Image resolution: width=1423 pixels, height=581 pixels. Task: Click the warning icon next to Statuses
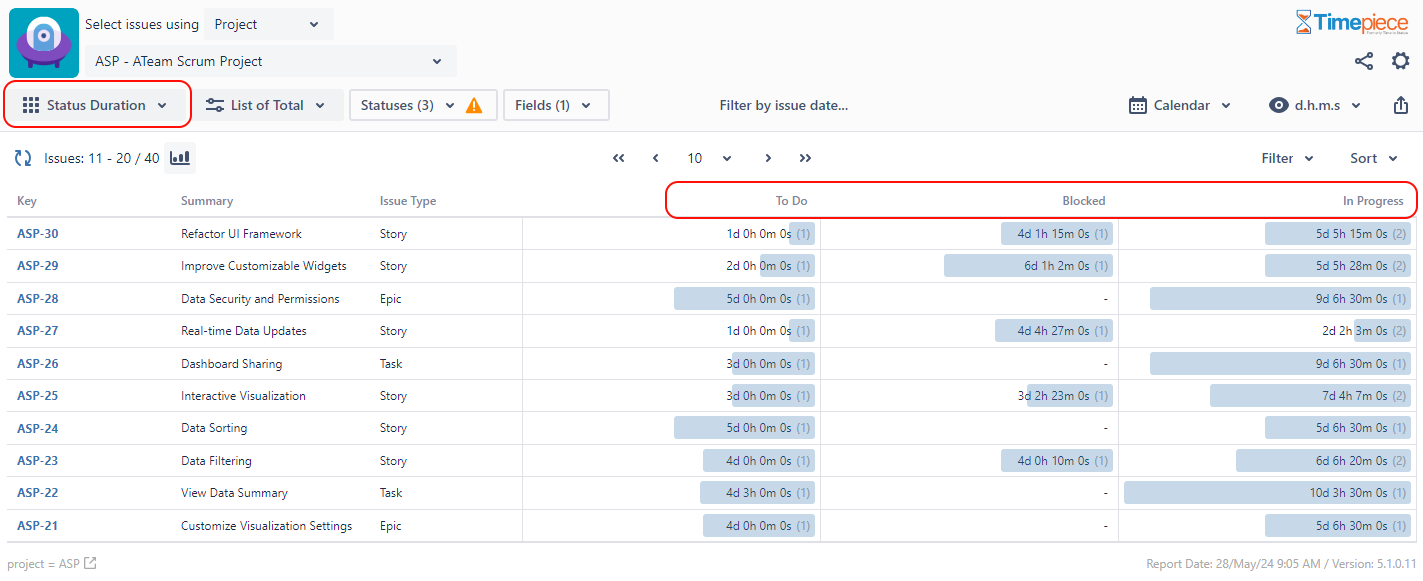[473, 104]
